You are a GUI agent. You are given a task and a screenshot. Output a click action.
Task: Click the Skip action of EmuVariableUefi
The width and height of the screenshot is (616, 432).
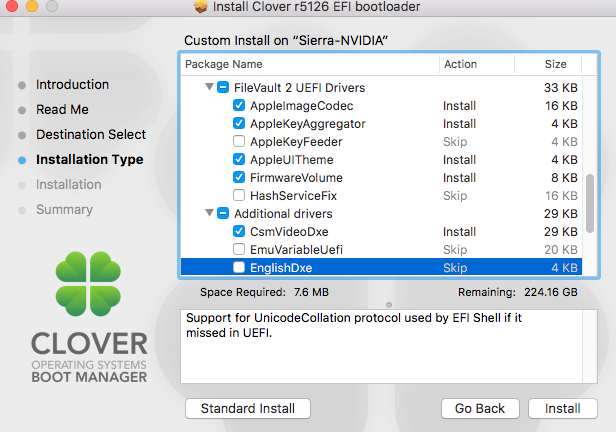tap(455, 250)
